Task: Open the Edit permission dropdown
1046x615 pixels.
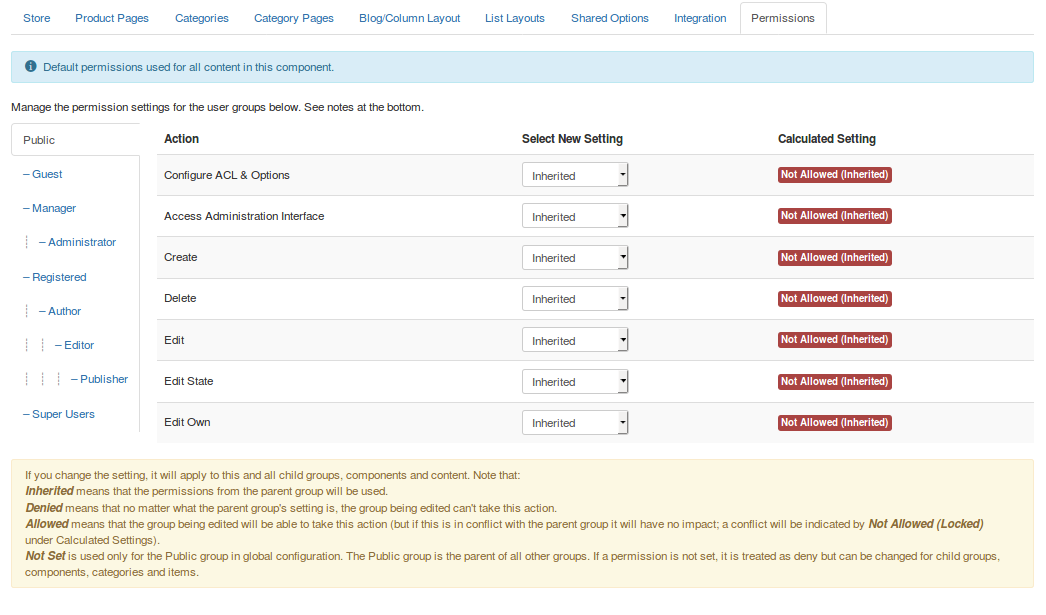Action: point(575,340)
